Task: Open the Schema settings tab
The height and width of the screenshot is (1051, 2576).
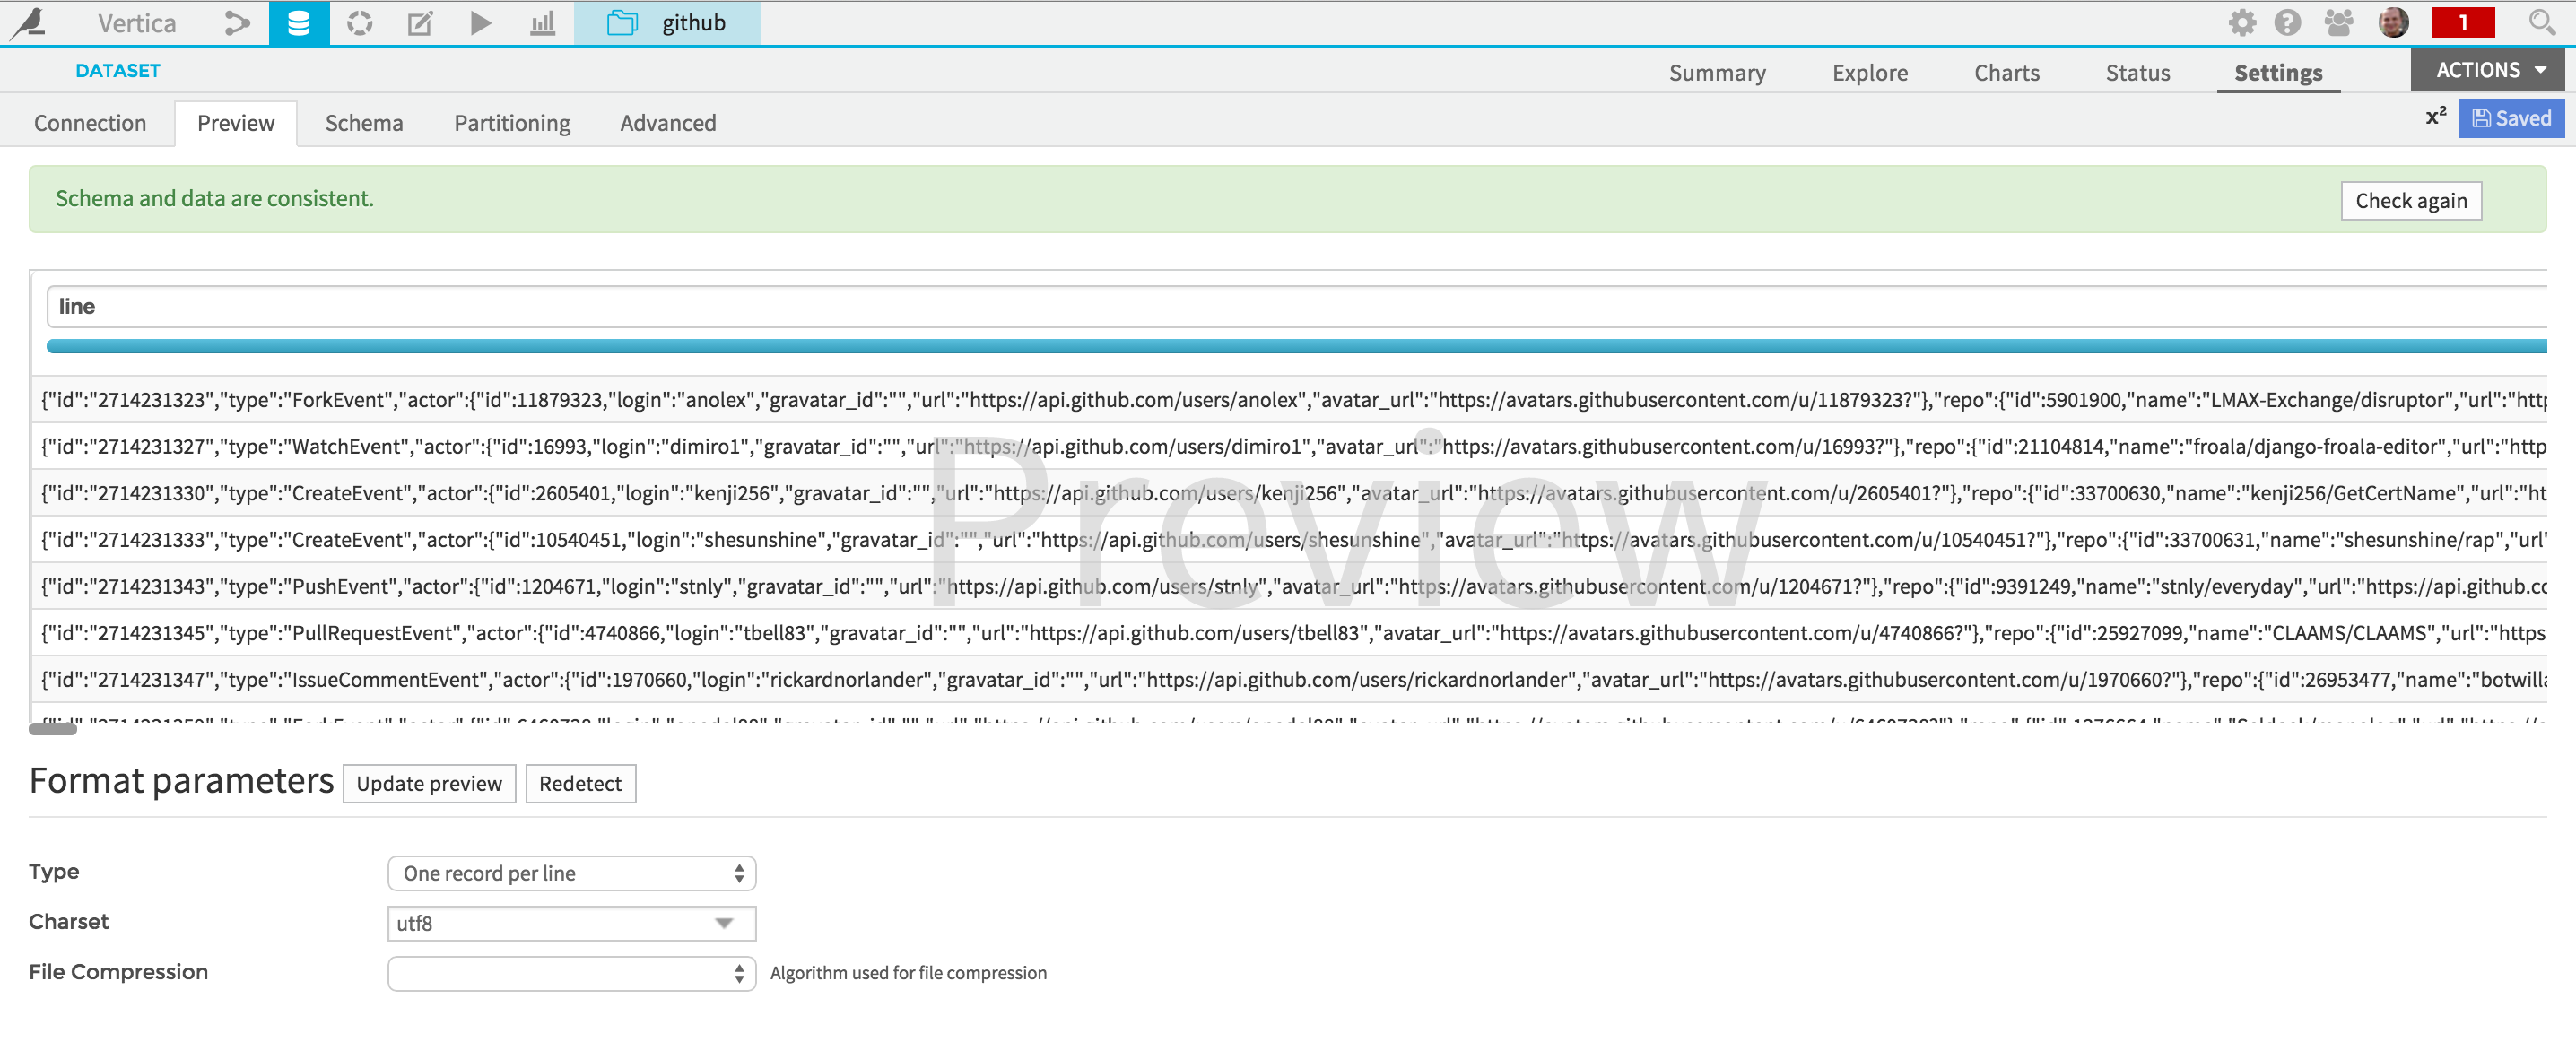Action: [364, 123]
